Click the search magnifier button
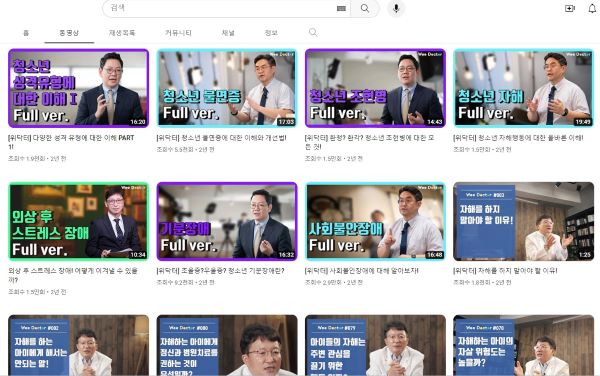The width and height of the screenshot is (600, 376). [365, 8]
